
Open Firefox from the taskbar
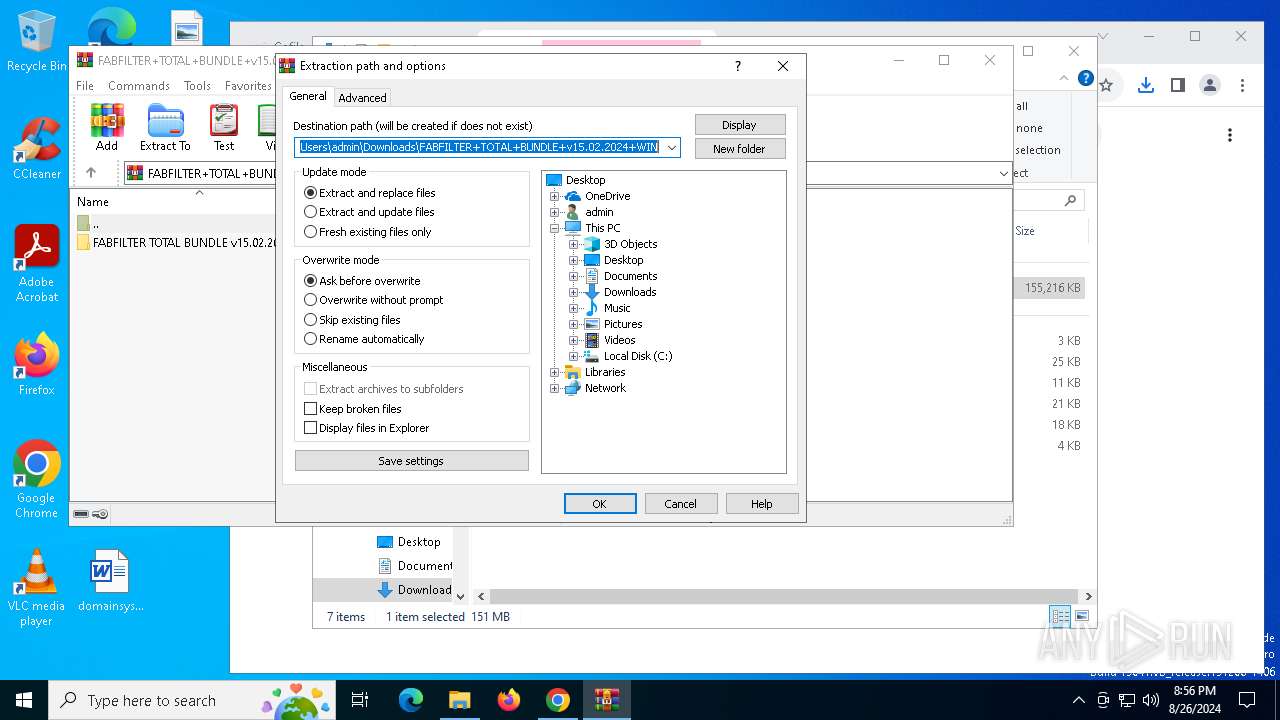click(508, 700)
